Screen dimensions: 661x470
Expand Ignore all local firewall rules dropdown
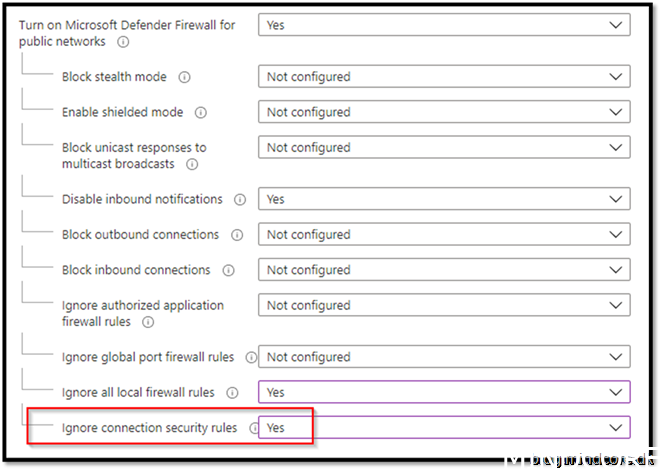444,393
